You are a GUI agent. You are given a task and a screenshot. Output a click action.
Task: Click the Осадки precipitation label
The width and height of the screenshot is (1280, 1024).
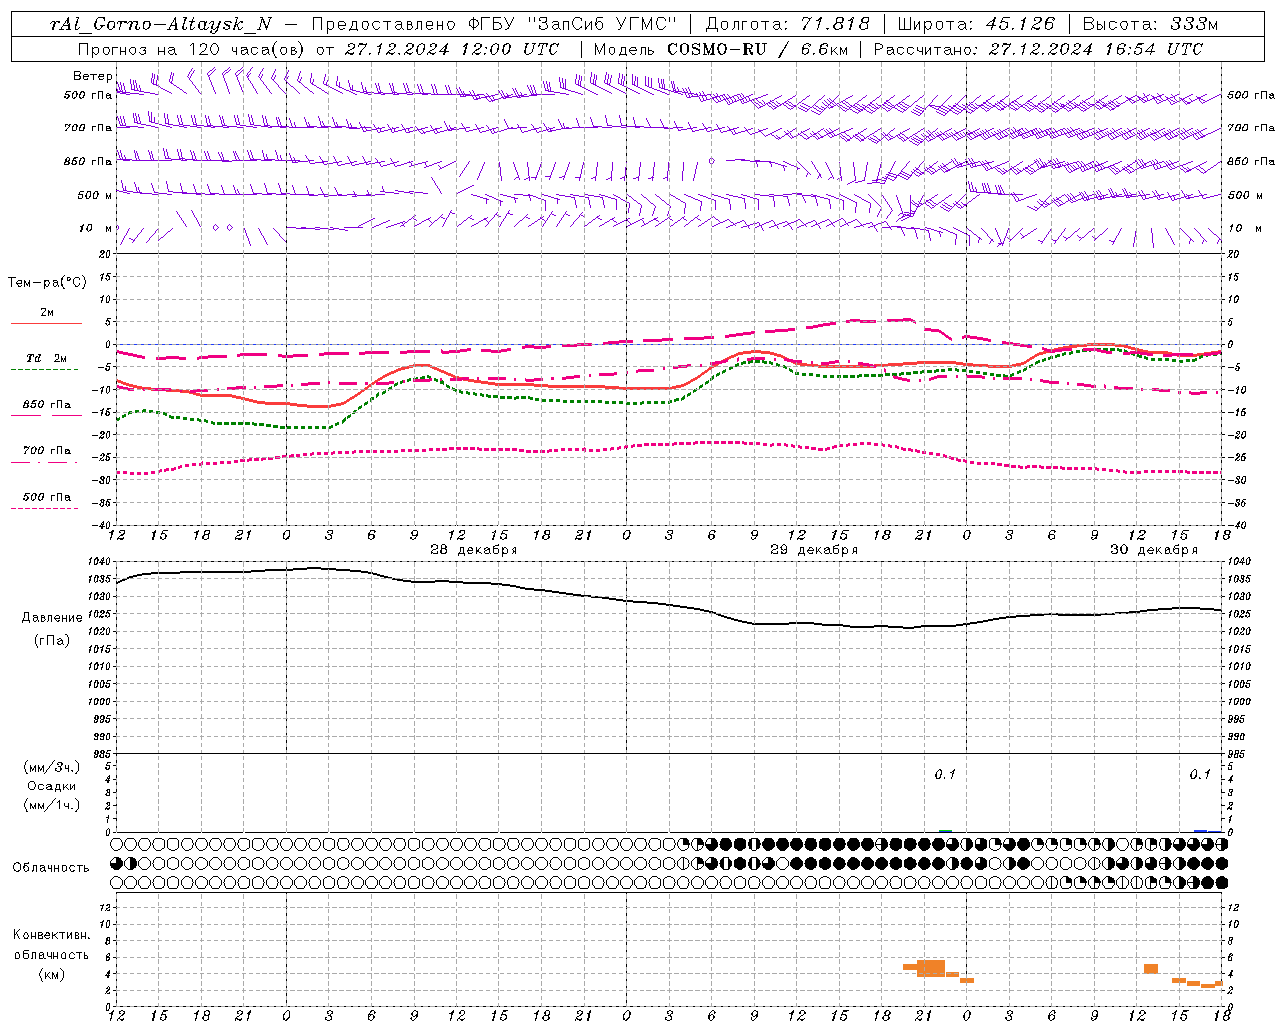point(52,786)
